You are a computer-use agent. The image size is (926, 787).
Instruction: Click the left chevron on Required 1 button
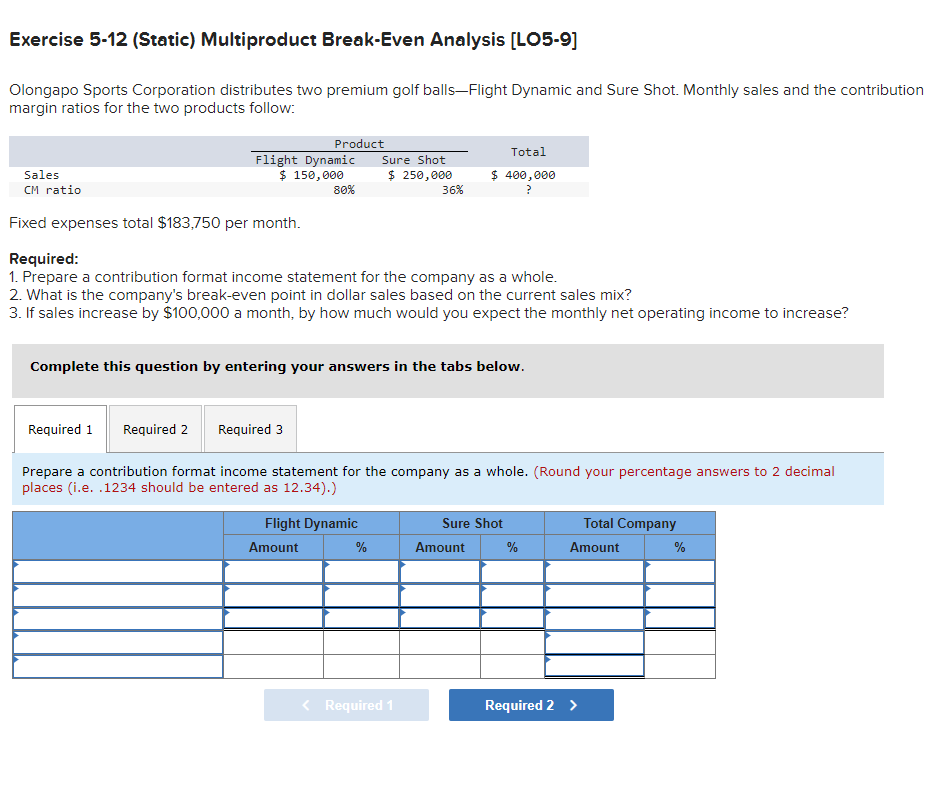(306, 705)
